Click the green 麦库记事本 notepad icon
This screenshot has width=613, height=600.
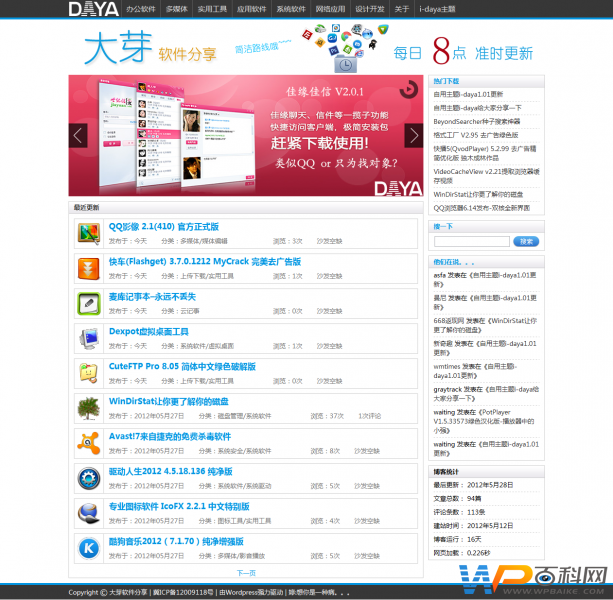click(89, 304)
